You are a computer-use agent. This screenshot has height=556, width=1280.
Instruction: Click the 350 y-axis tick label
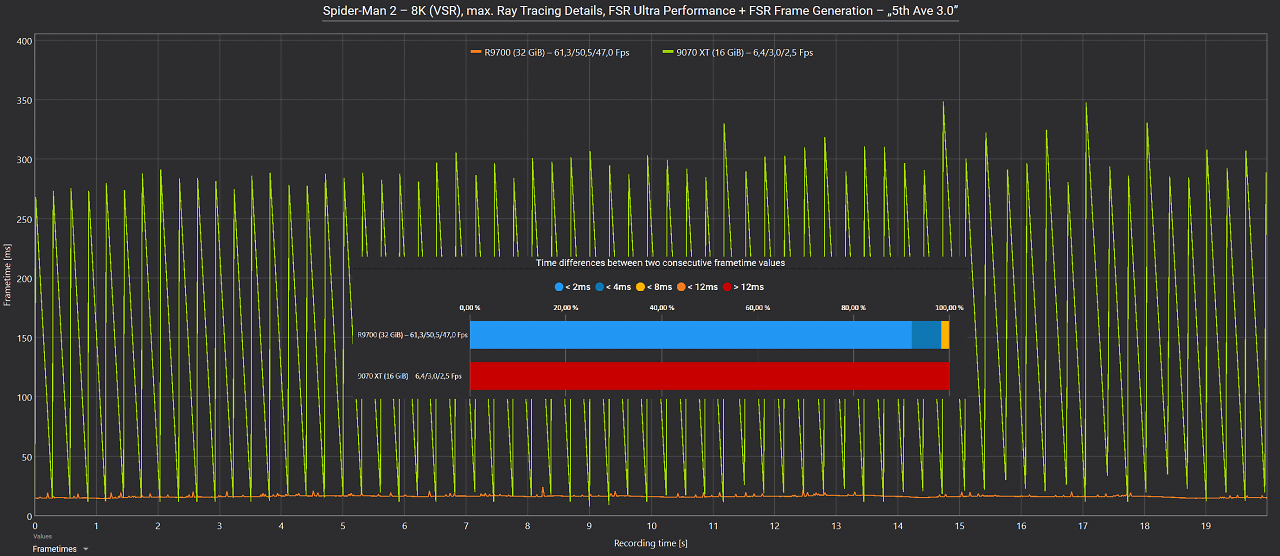pos(25,101)
